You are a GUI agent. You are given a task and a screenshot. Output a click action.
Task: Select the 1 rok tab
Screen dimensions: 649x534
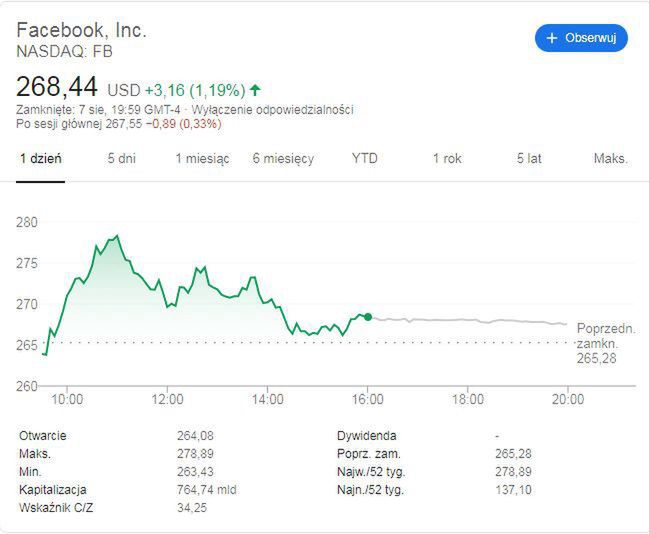[447, 159]
